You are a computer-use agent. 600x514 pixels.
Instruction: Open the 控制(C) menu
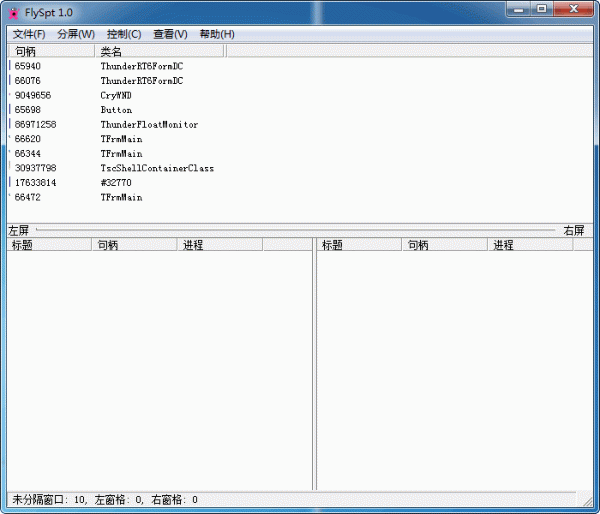point(124,34)
